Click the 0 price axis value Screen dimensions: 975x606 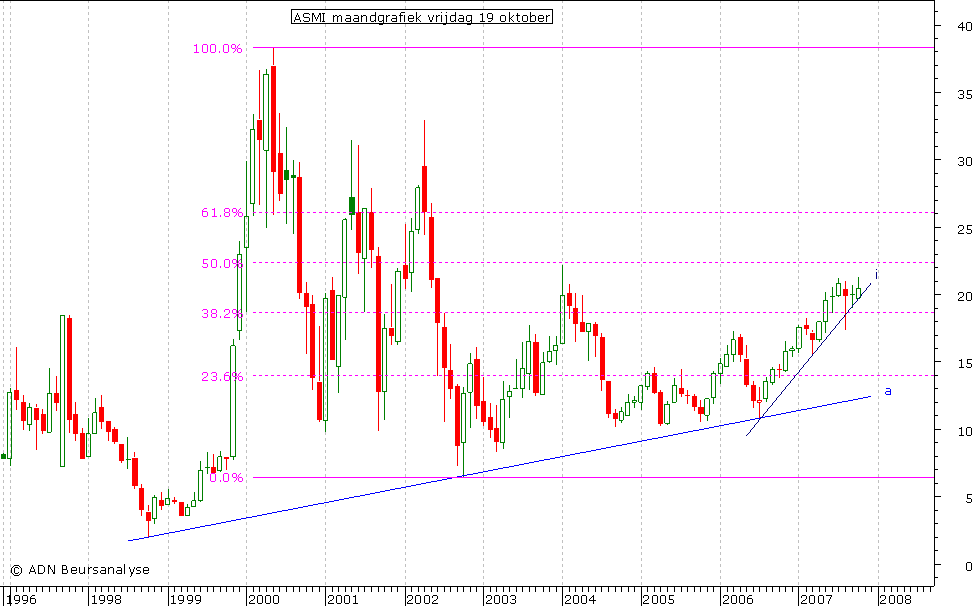click(x=969, y=566)
